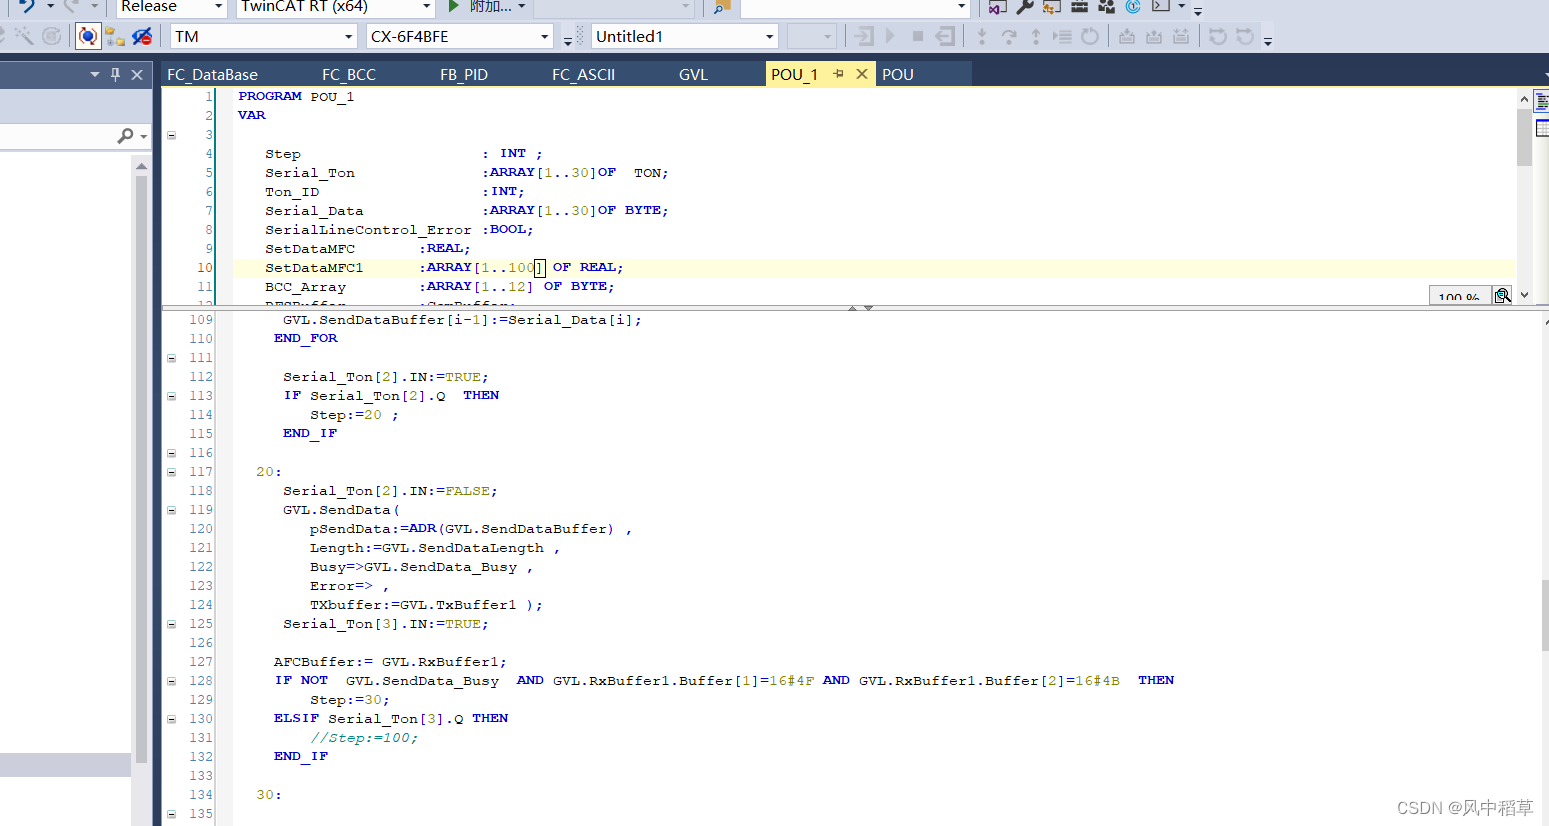Click the Unforce Values tray icon
The width and height of the screenshot is (1549, 826).
[x=1181, y=37]
